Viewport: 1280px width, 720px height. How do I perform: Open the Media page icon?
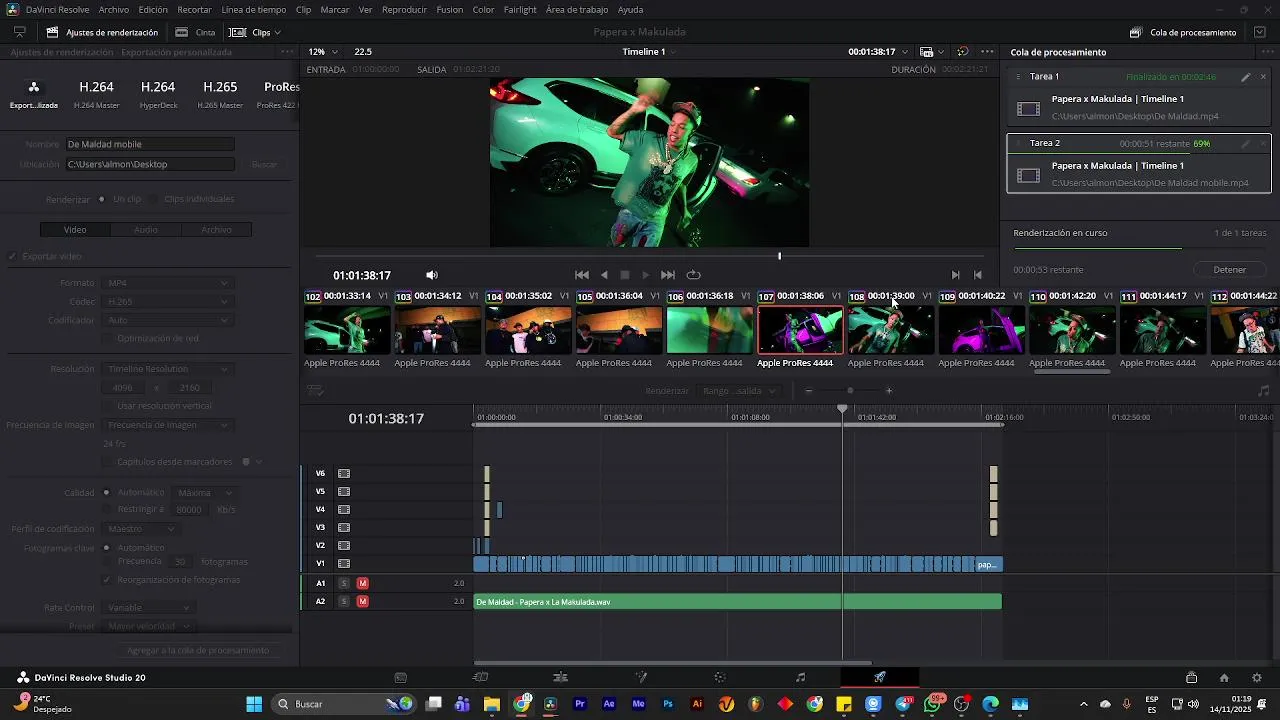tap(401, 677)
